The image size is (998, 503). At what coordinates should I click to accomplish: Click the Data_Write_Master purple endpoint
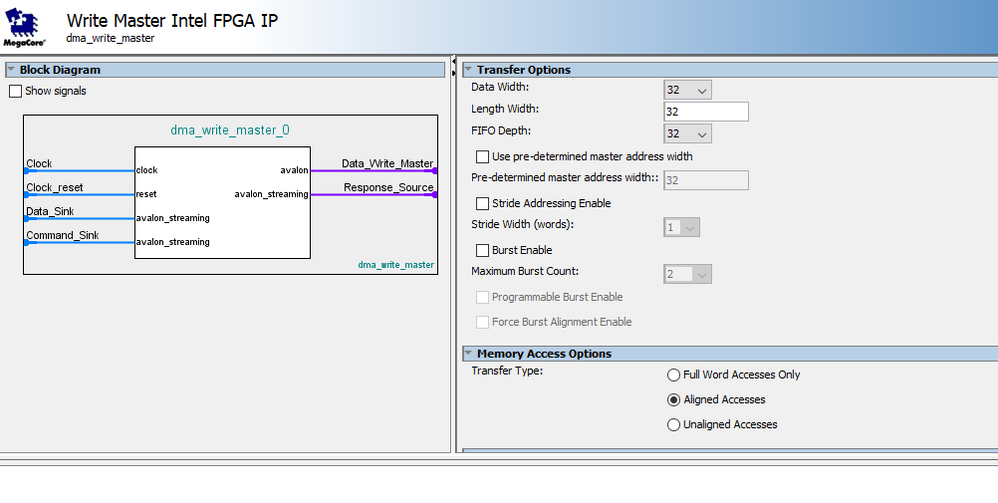(x=435, y=171)
